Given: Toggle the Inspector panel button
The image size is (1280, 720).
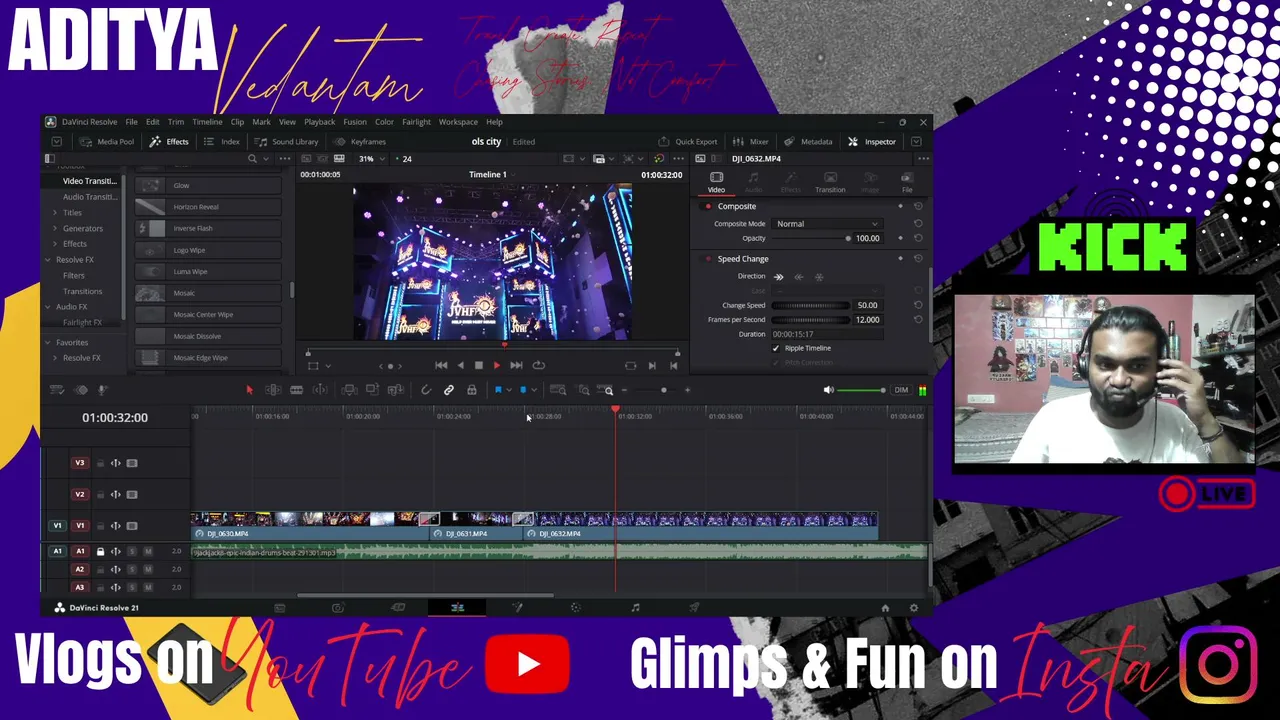Looking at the screenshot, I should tap(872, 142).
